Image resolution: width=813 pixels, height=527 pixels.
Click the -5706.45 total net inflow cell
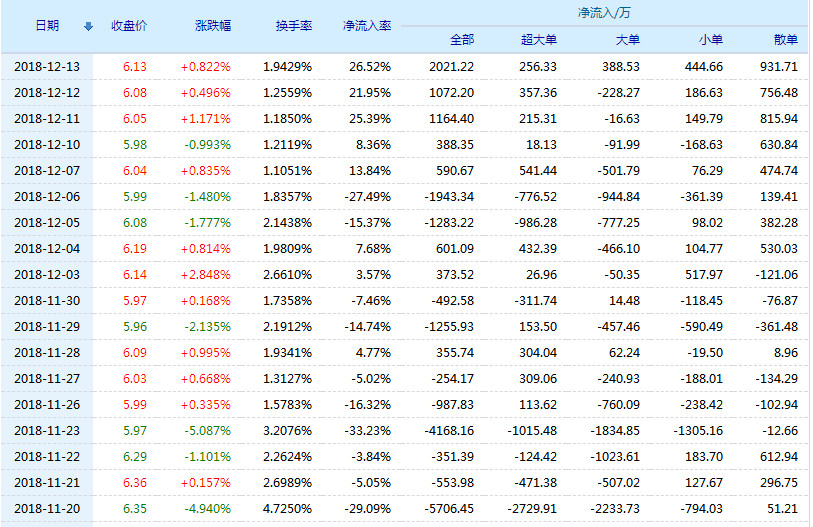(x=448, y=509)
